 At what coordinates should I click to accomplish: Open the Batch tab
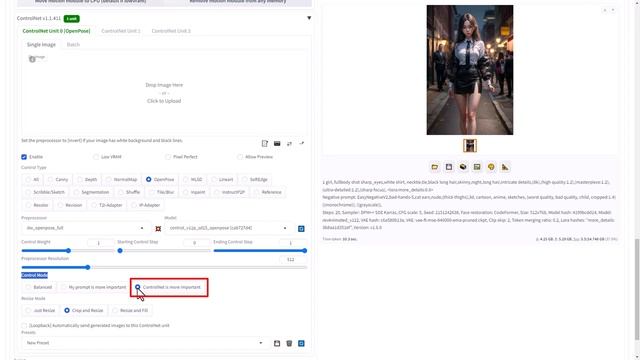point(73,44)
